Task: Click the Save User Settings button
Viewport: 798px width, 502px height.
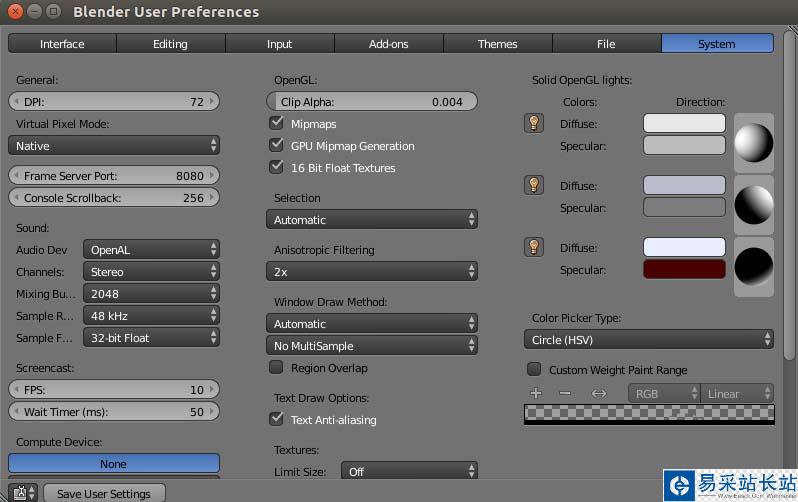Action: pos(104,494)
